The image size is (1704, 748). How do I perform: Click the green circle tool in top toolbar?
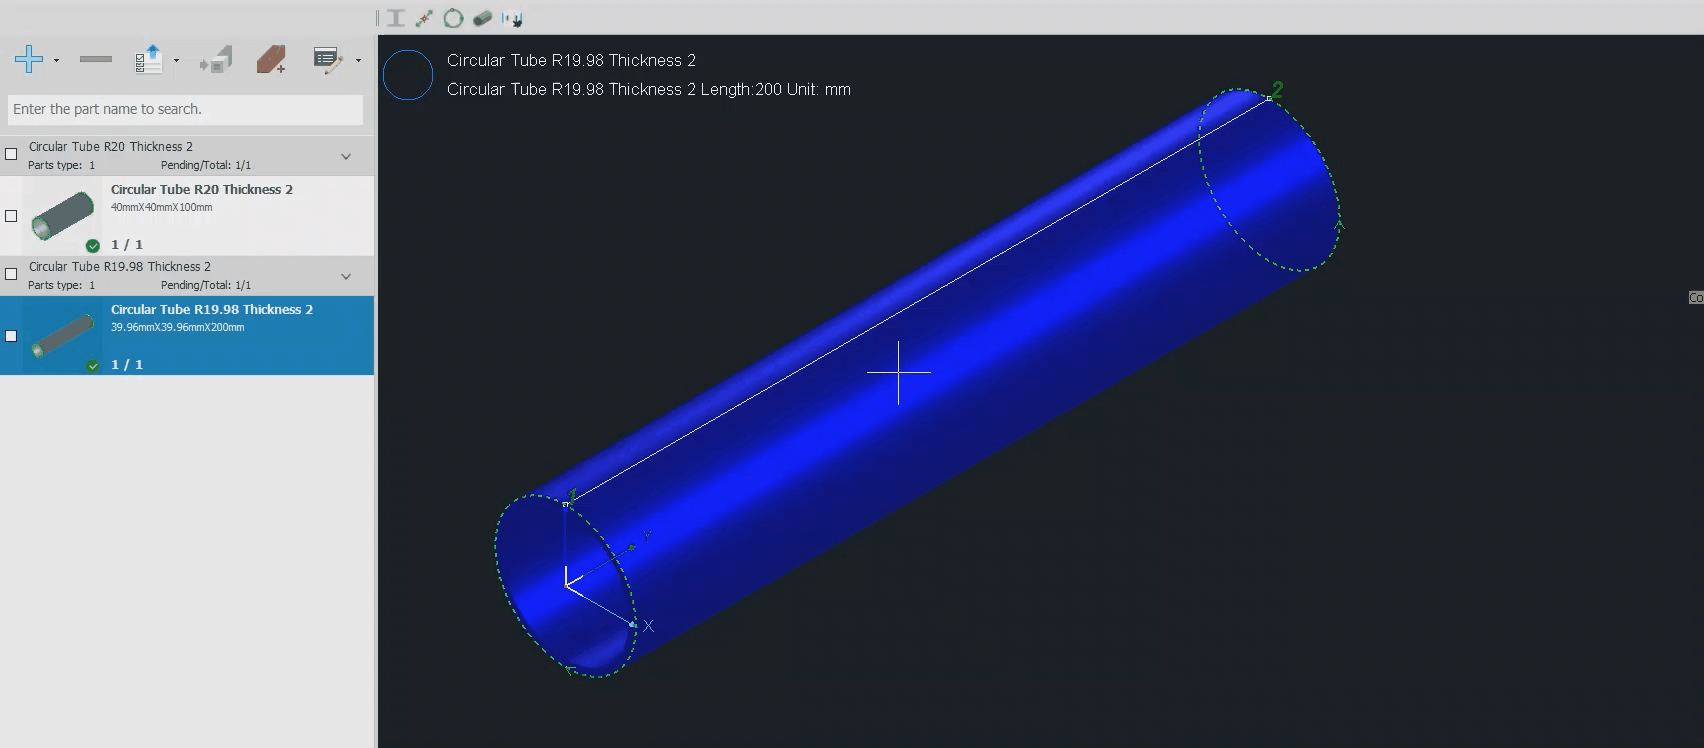coord(453,18)
